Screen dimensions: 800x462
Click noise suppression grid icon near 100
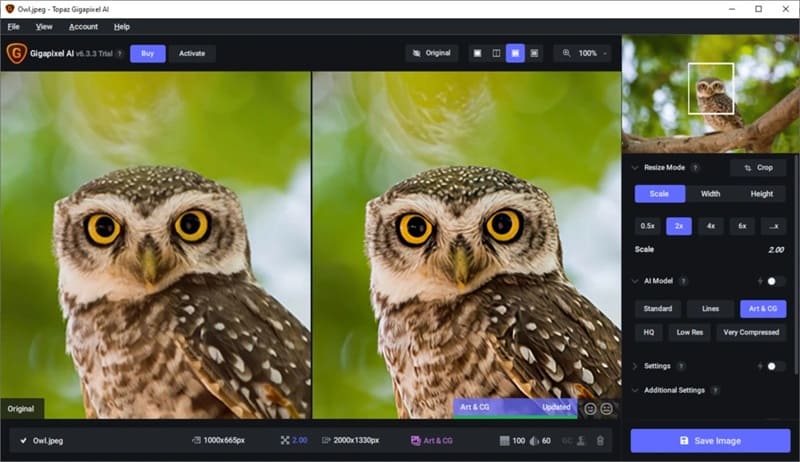[505, 441]
